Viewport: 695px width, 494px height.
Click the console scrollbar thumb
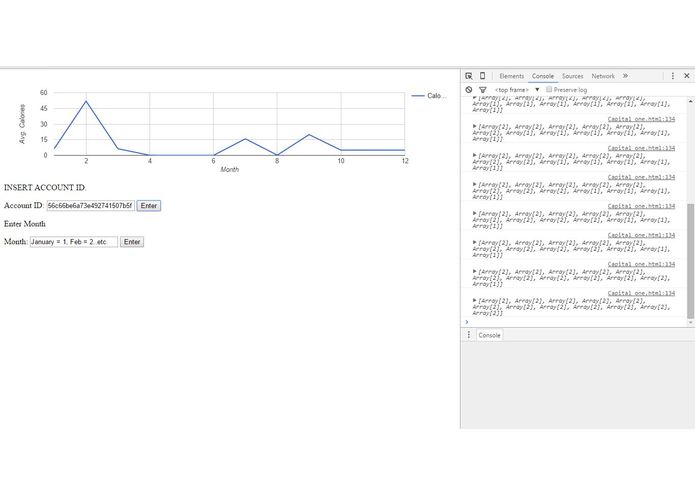click(x=690, y=261)
